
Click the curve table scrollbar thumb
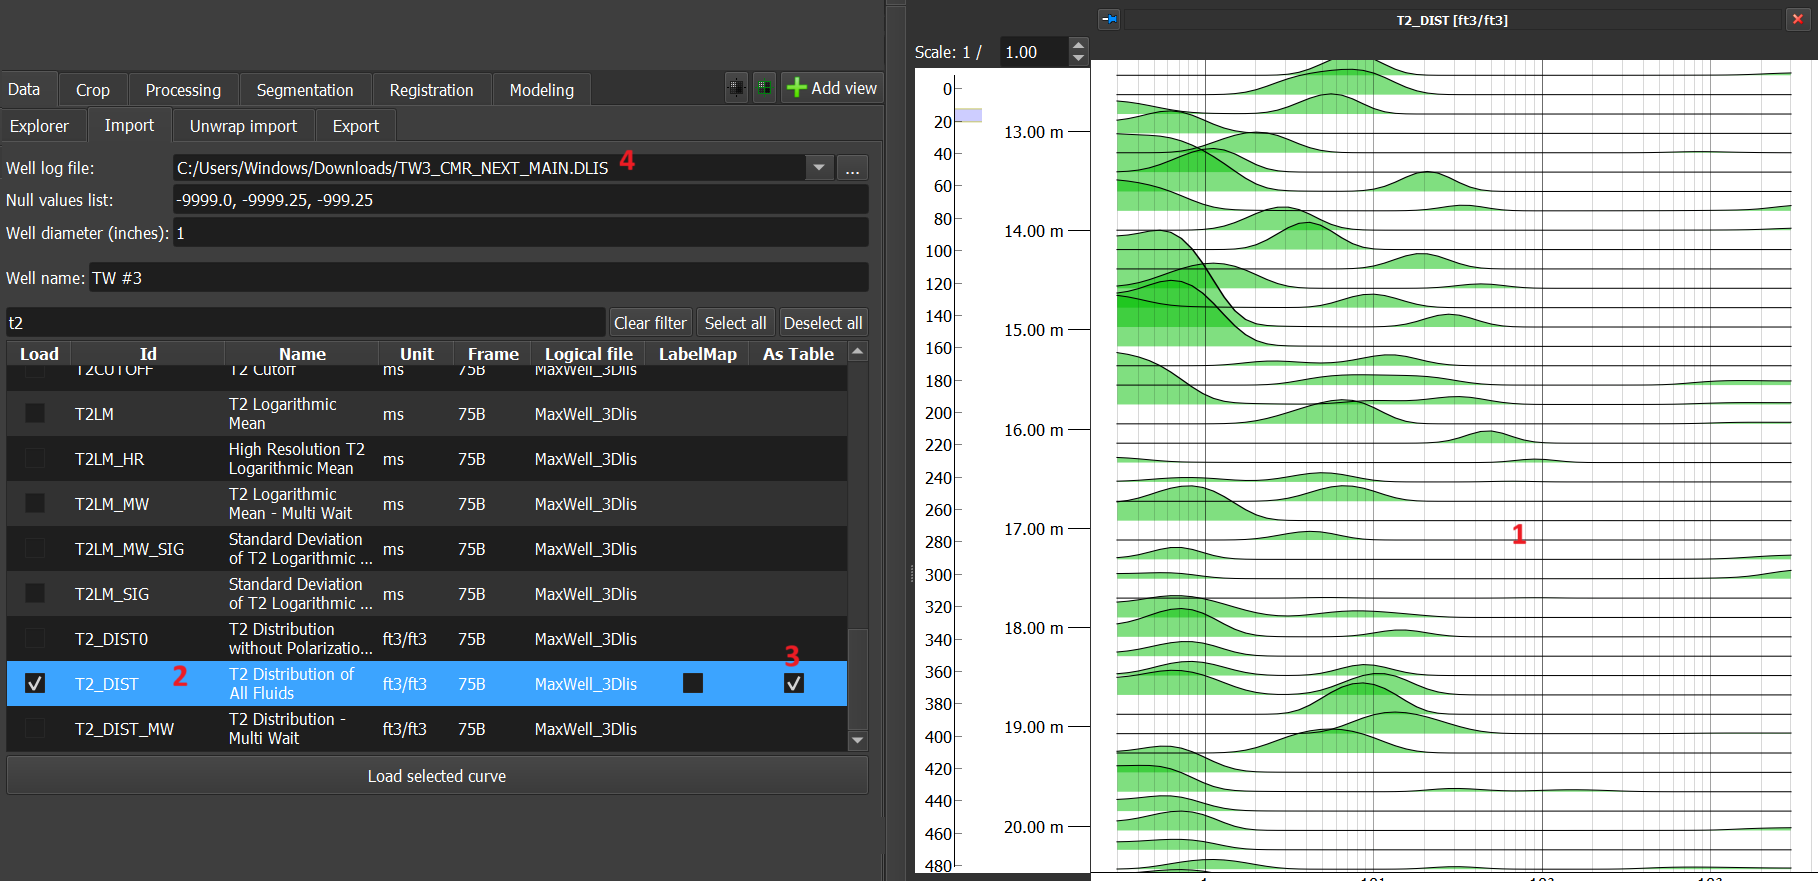click(857, 680)
